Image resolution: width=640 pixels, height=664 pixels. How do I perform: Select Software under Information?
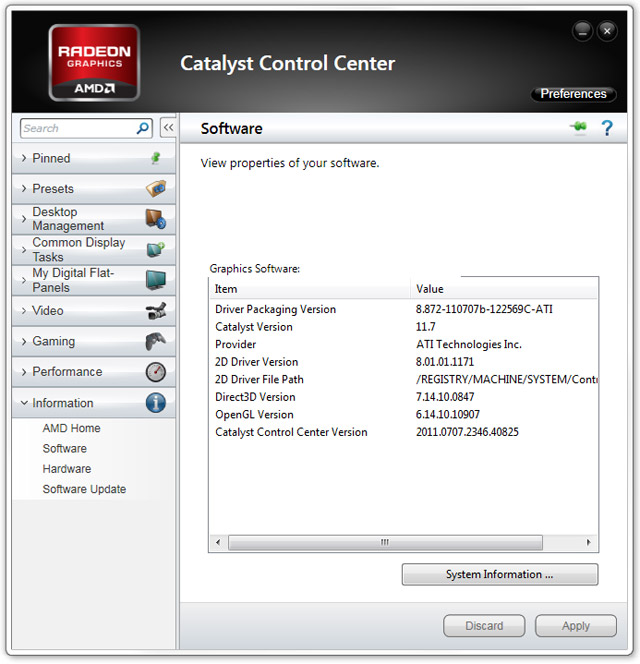[x=64, y=448]
